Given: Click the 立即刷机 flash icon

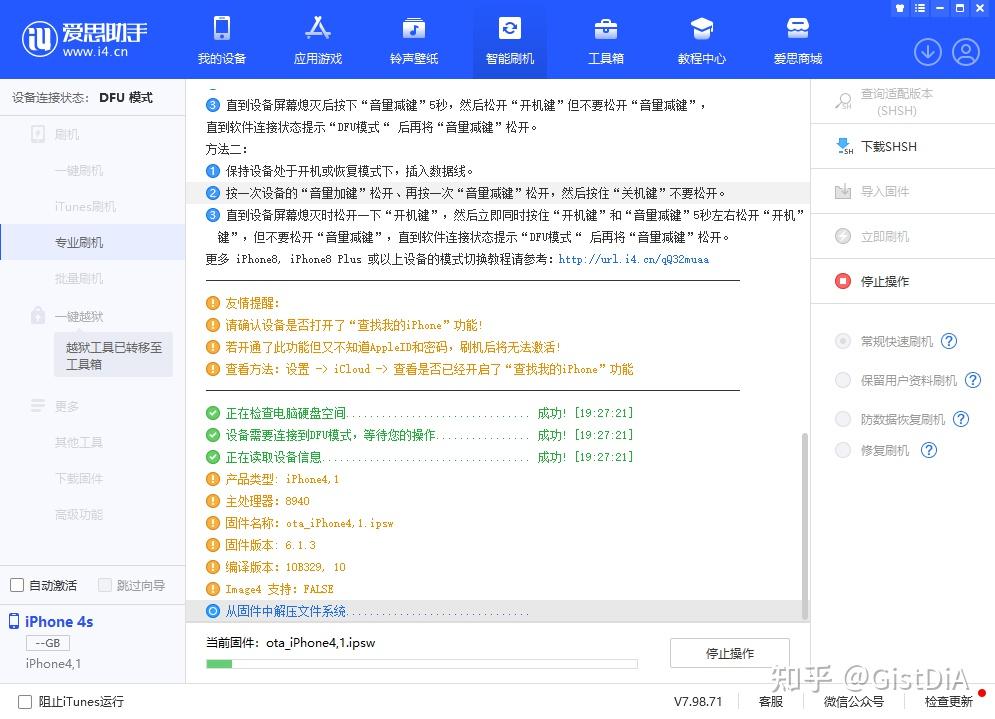Looking at the screenshot, I should (x=843, y=236).
